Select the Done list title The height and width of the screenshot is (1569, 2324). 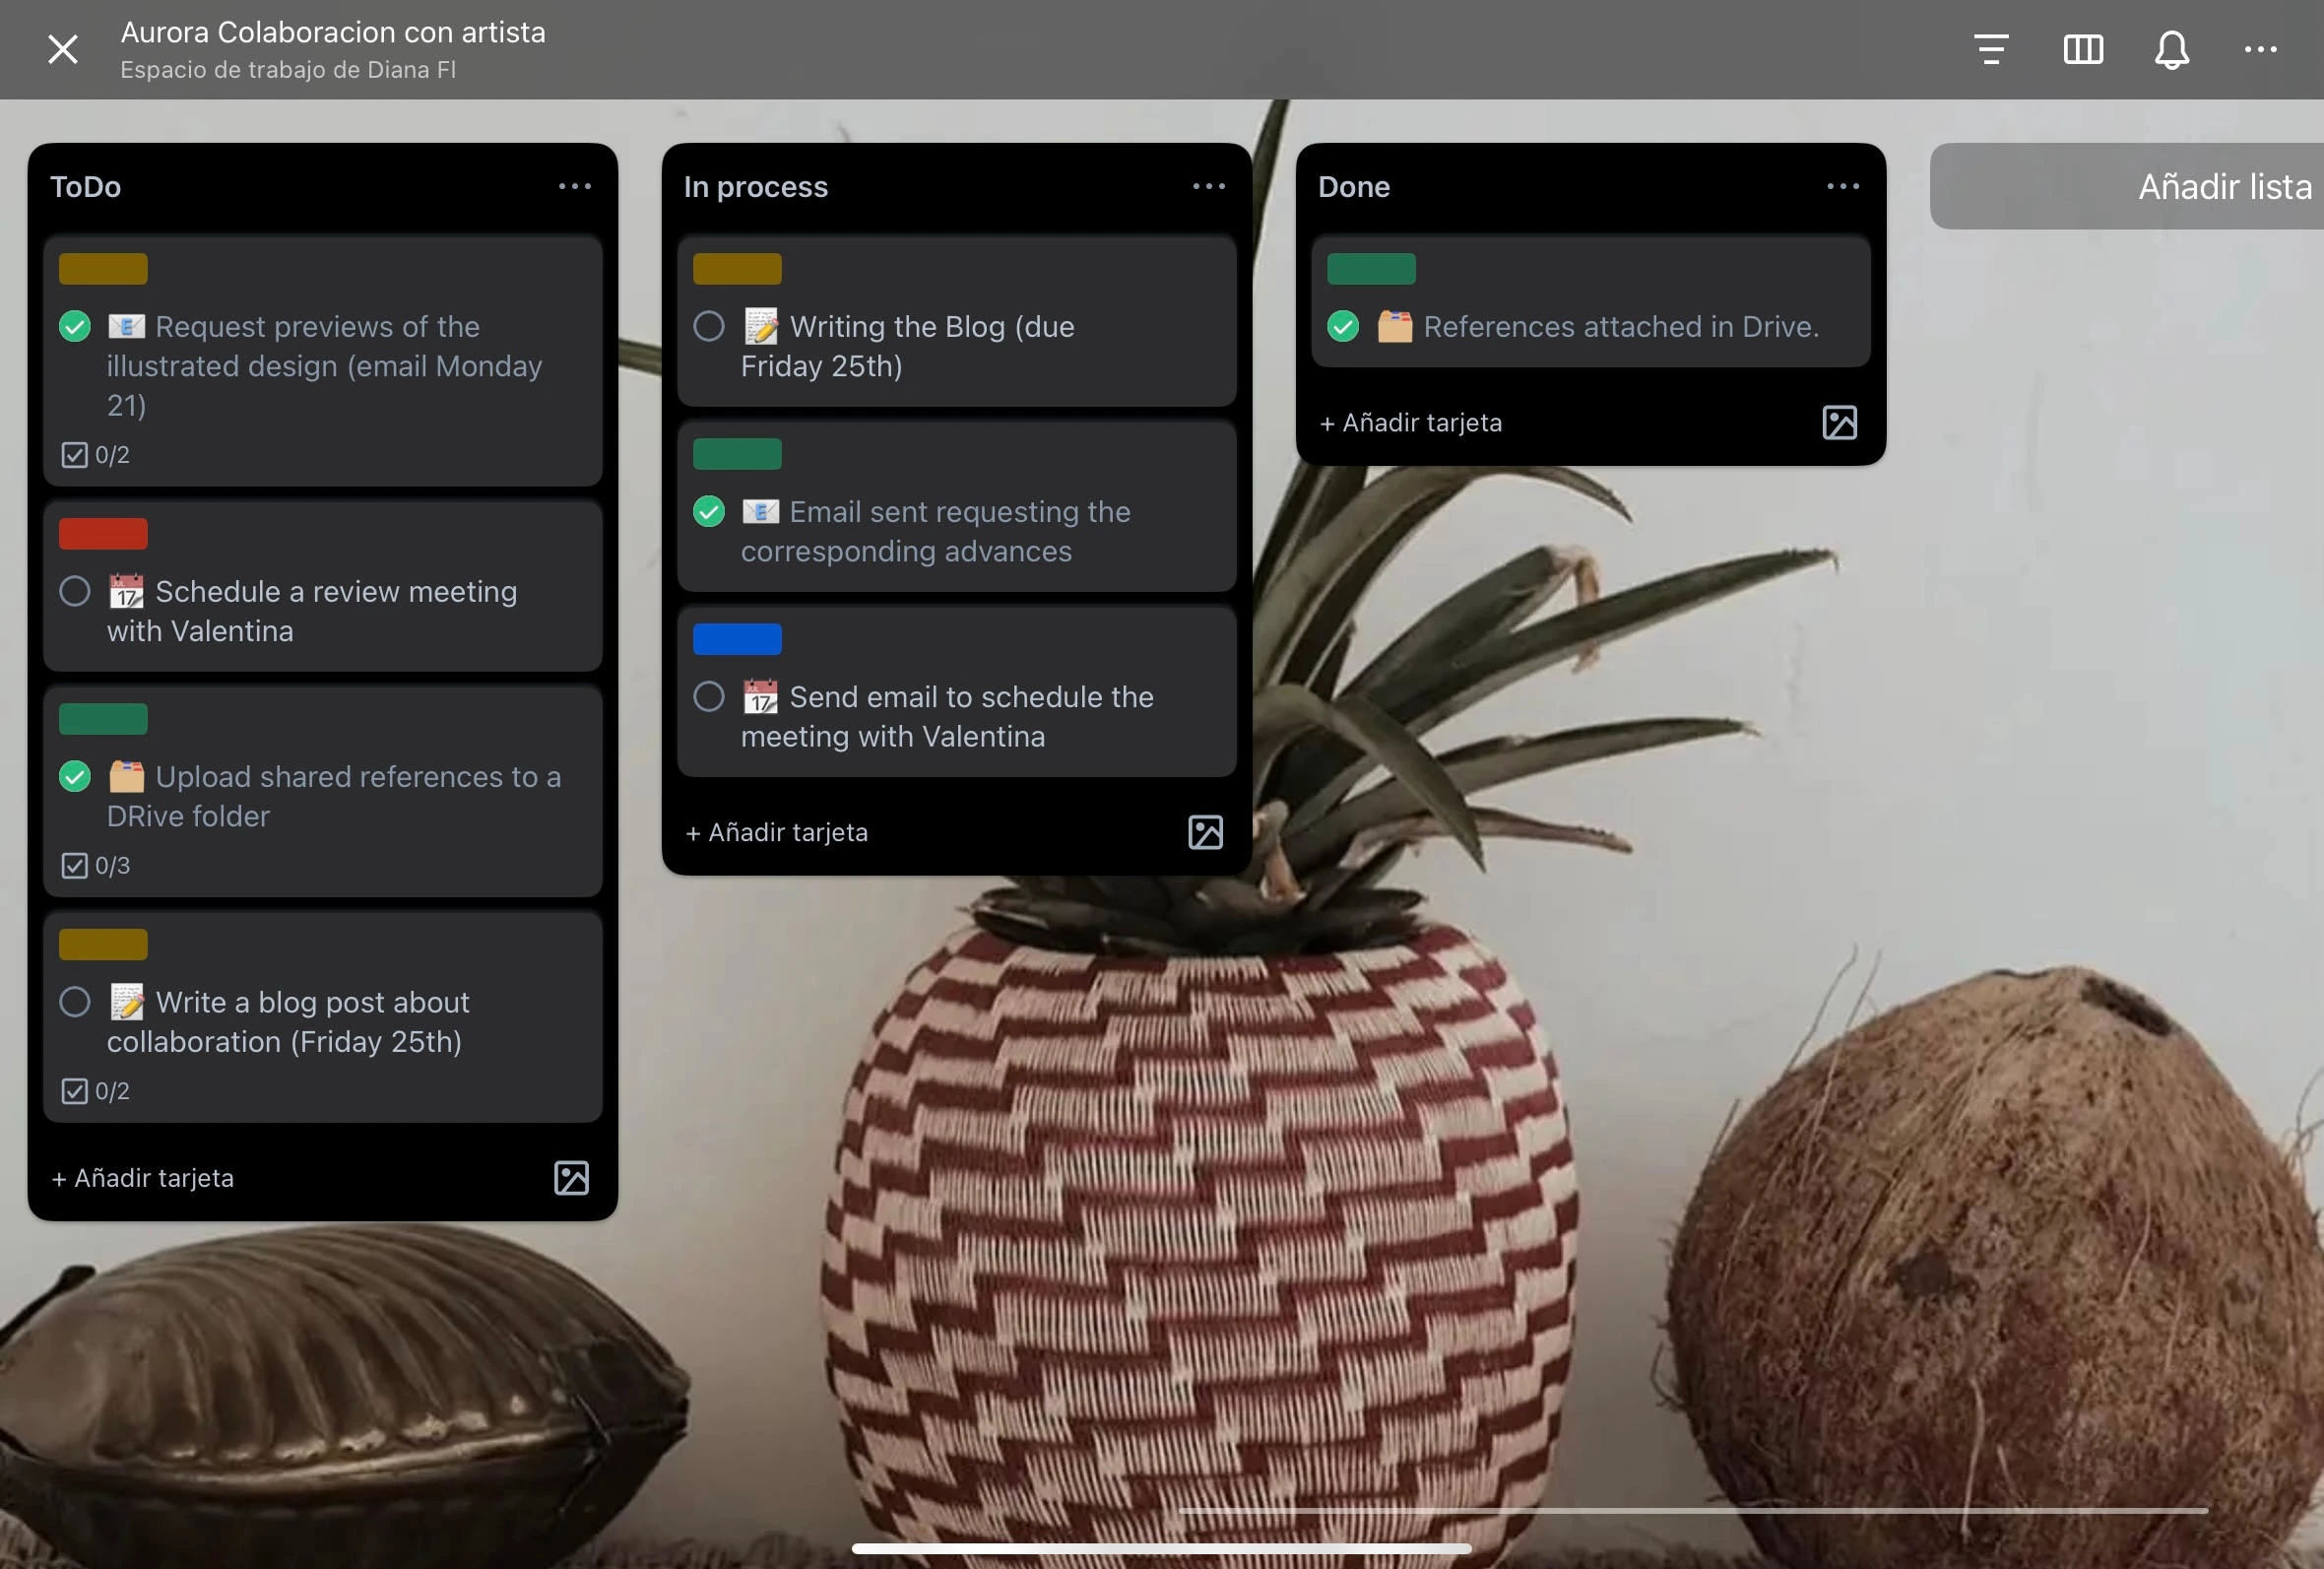[x=1353, y=187]
